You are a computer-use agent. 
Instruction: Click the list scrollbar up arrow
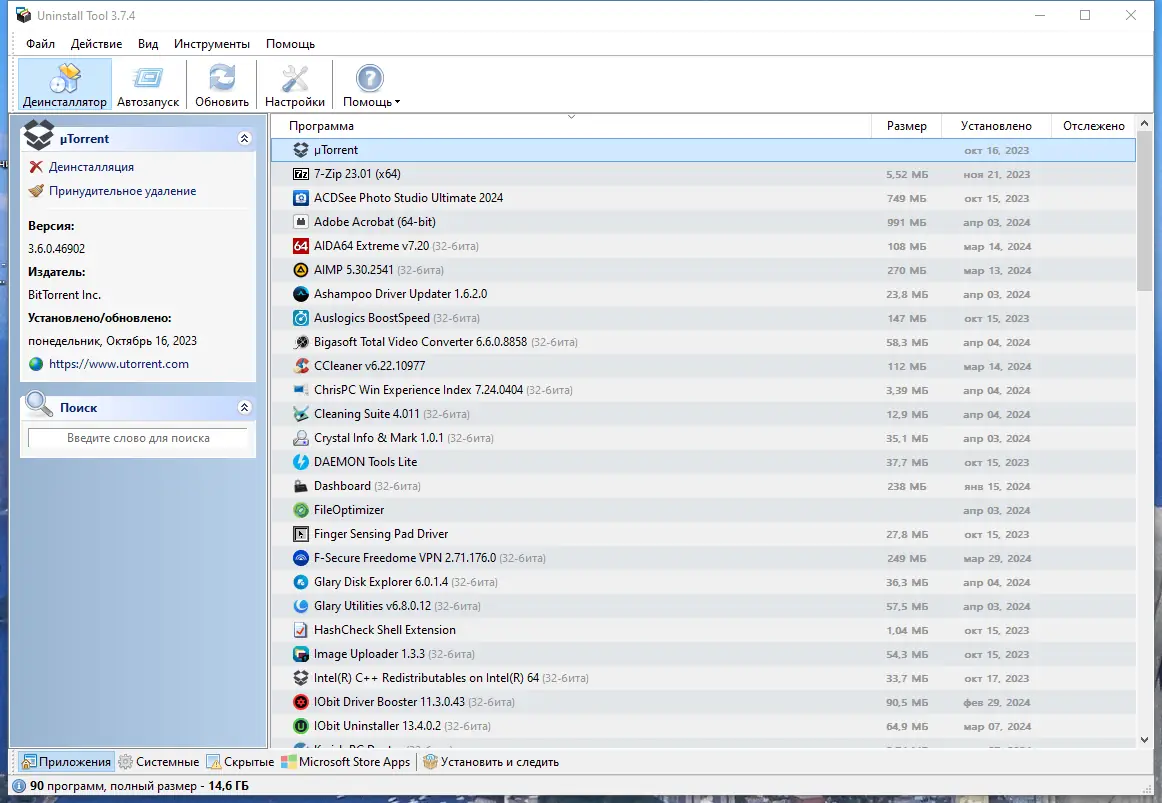tap(1144, 123)
